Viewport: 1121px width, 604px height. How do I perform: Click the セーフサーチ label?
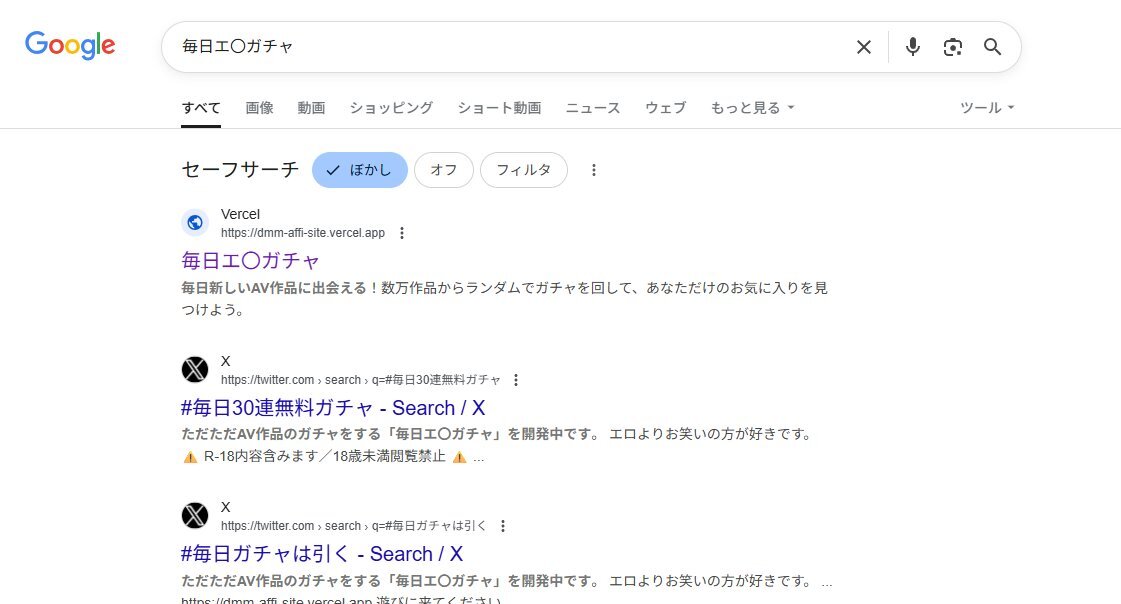(240, 170)
